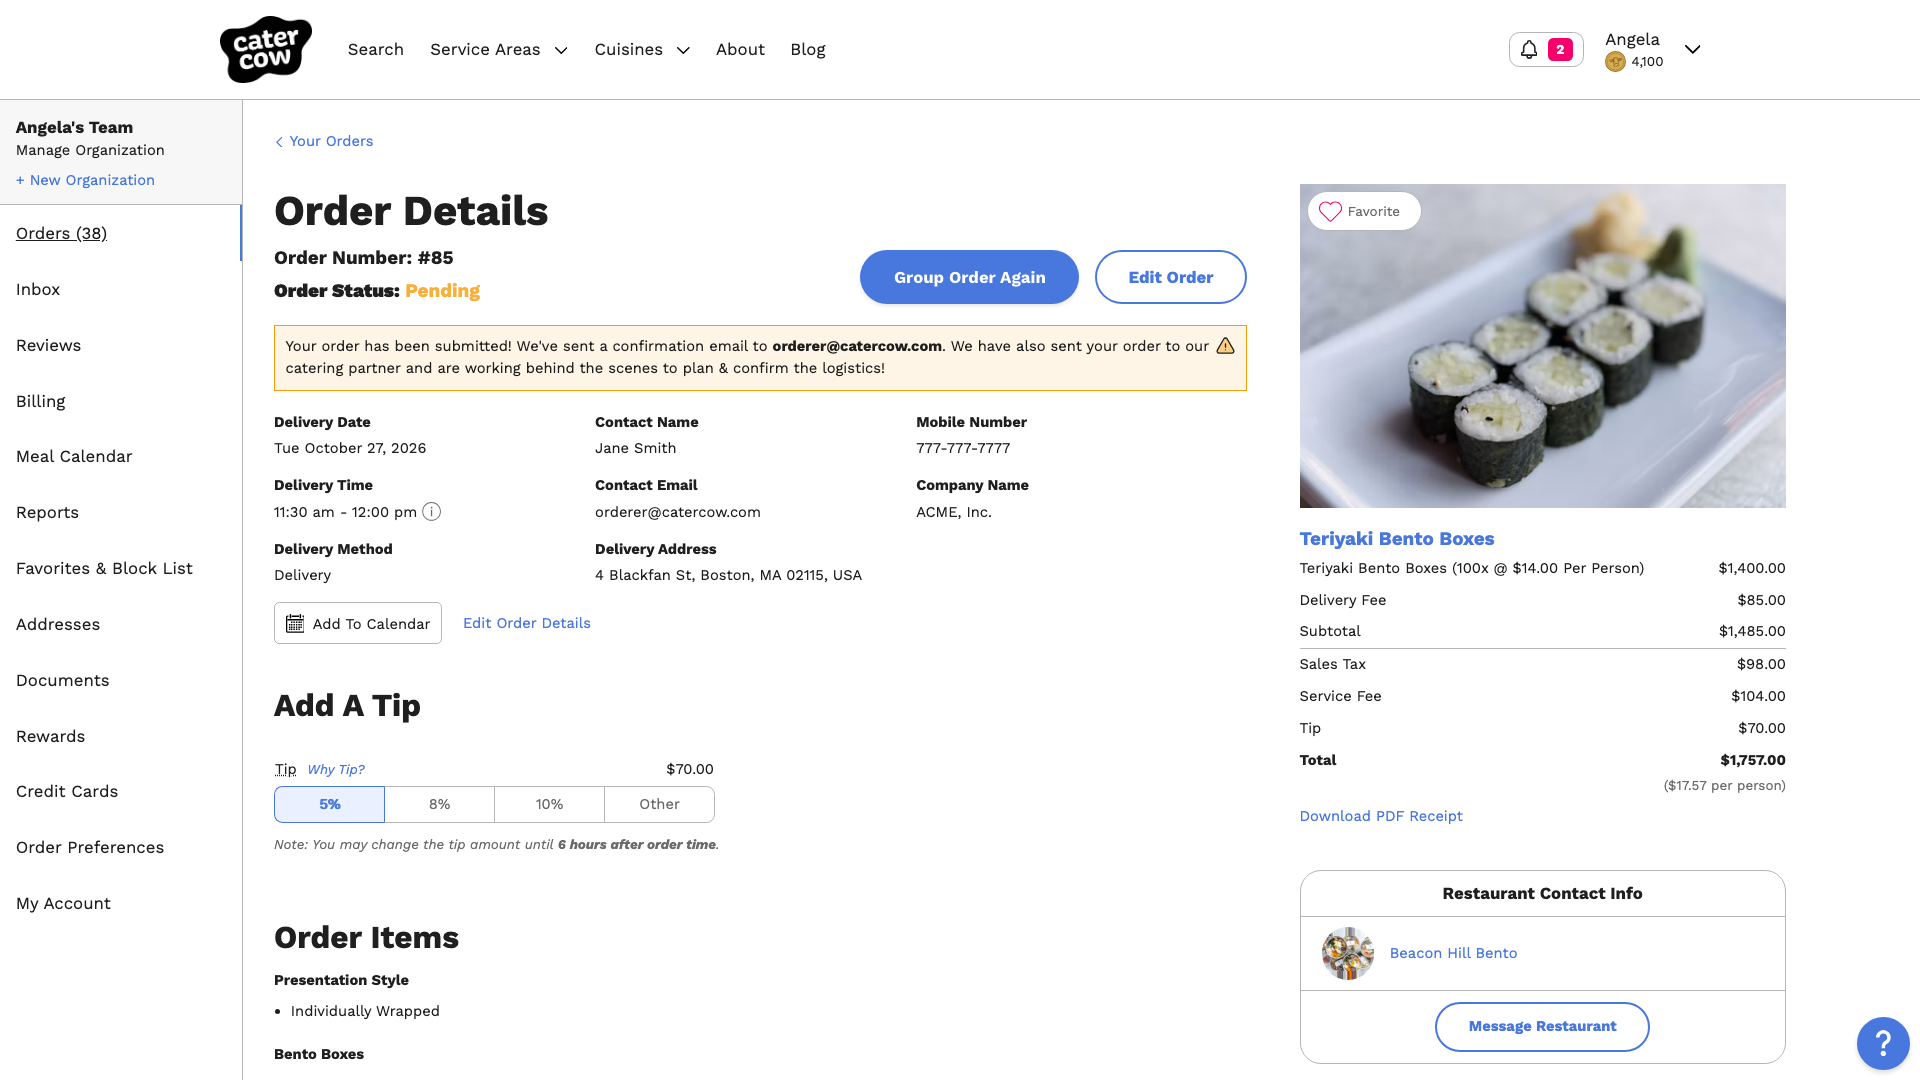Click the rewards coin icon under Angela
The height and width of the screenshot is (1080, 1920).
[x=1614, y=62]
